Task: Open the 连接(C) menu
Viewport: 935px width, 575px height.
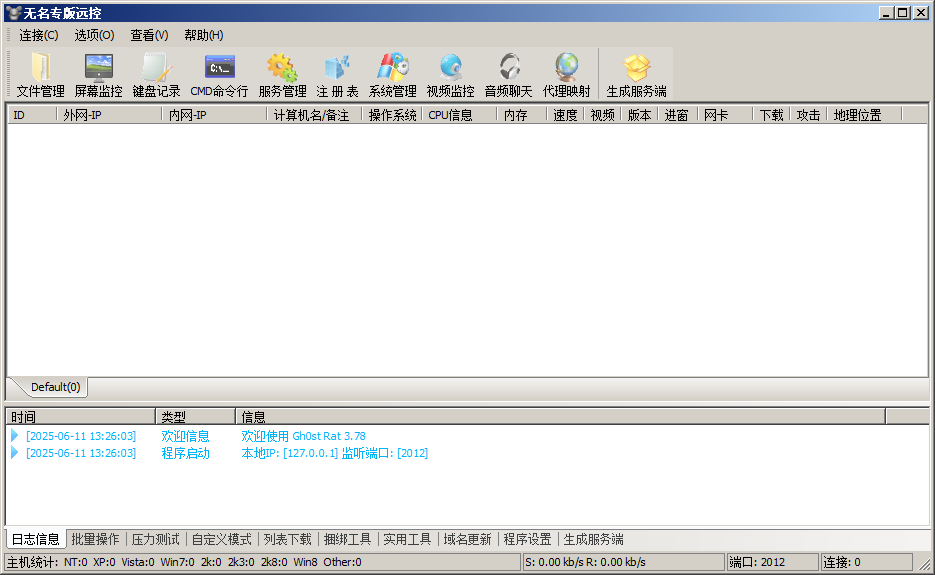Action: click(x=39, y=35)
